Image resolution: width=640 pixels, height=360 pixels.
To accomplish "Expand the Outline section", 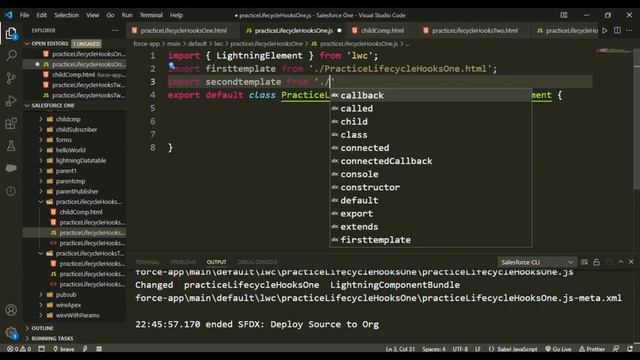I will 27,328.
